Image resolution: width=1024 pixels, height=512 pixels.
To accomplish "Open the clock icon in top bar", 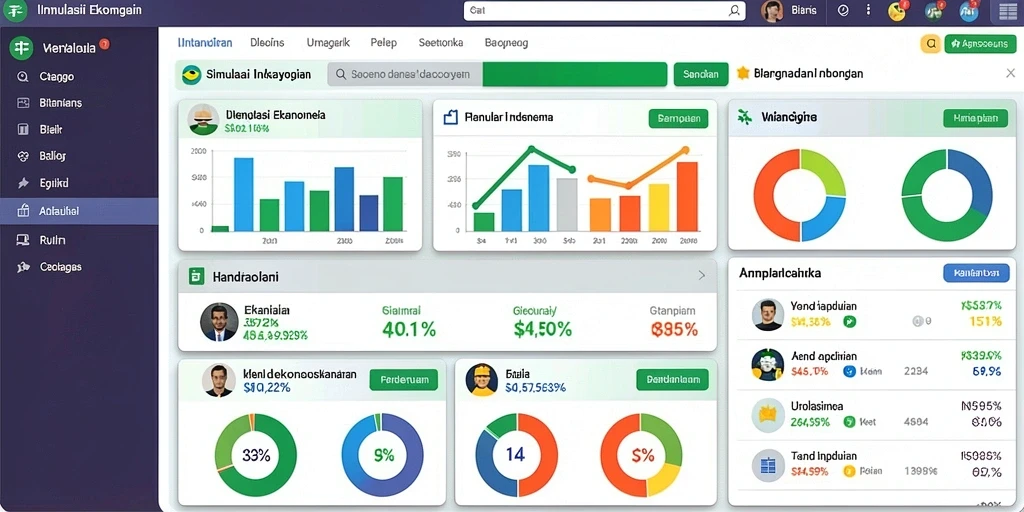I will 843,10.
